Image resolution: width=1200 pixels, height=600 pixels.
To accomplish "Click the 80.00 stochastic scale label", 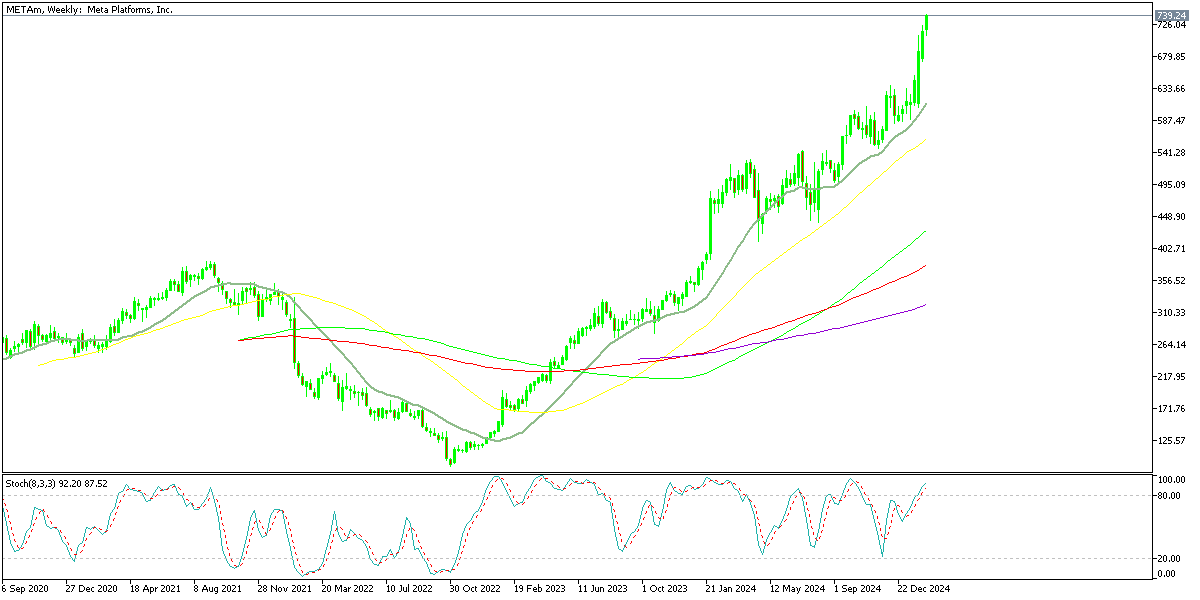I will pos(1170,496).
